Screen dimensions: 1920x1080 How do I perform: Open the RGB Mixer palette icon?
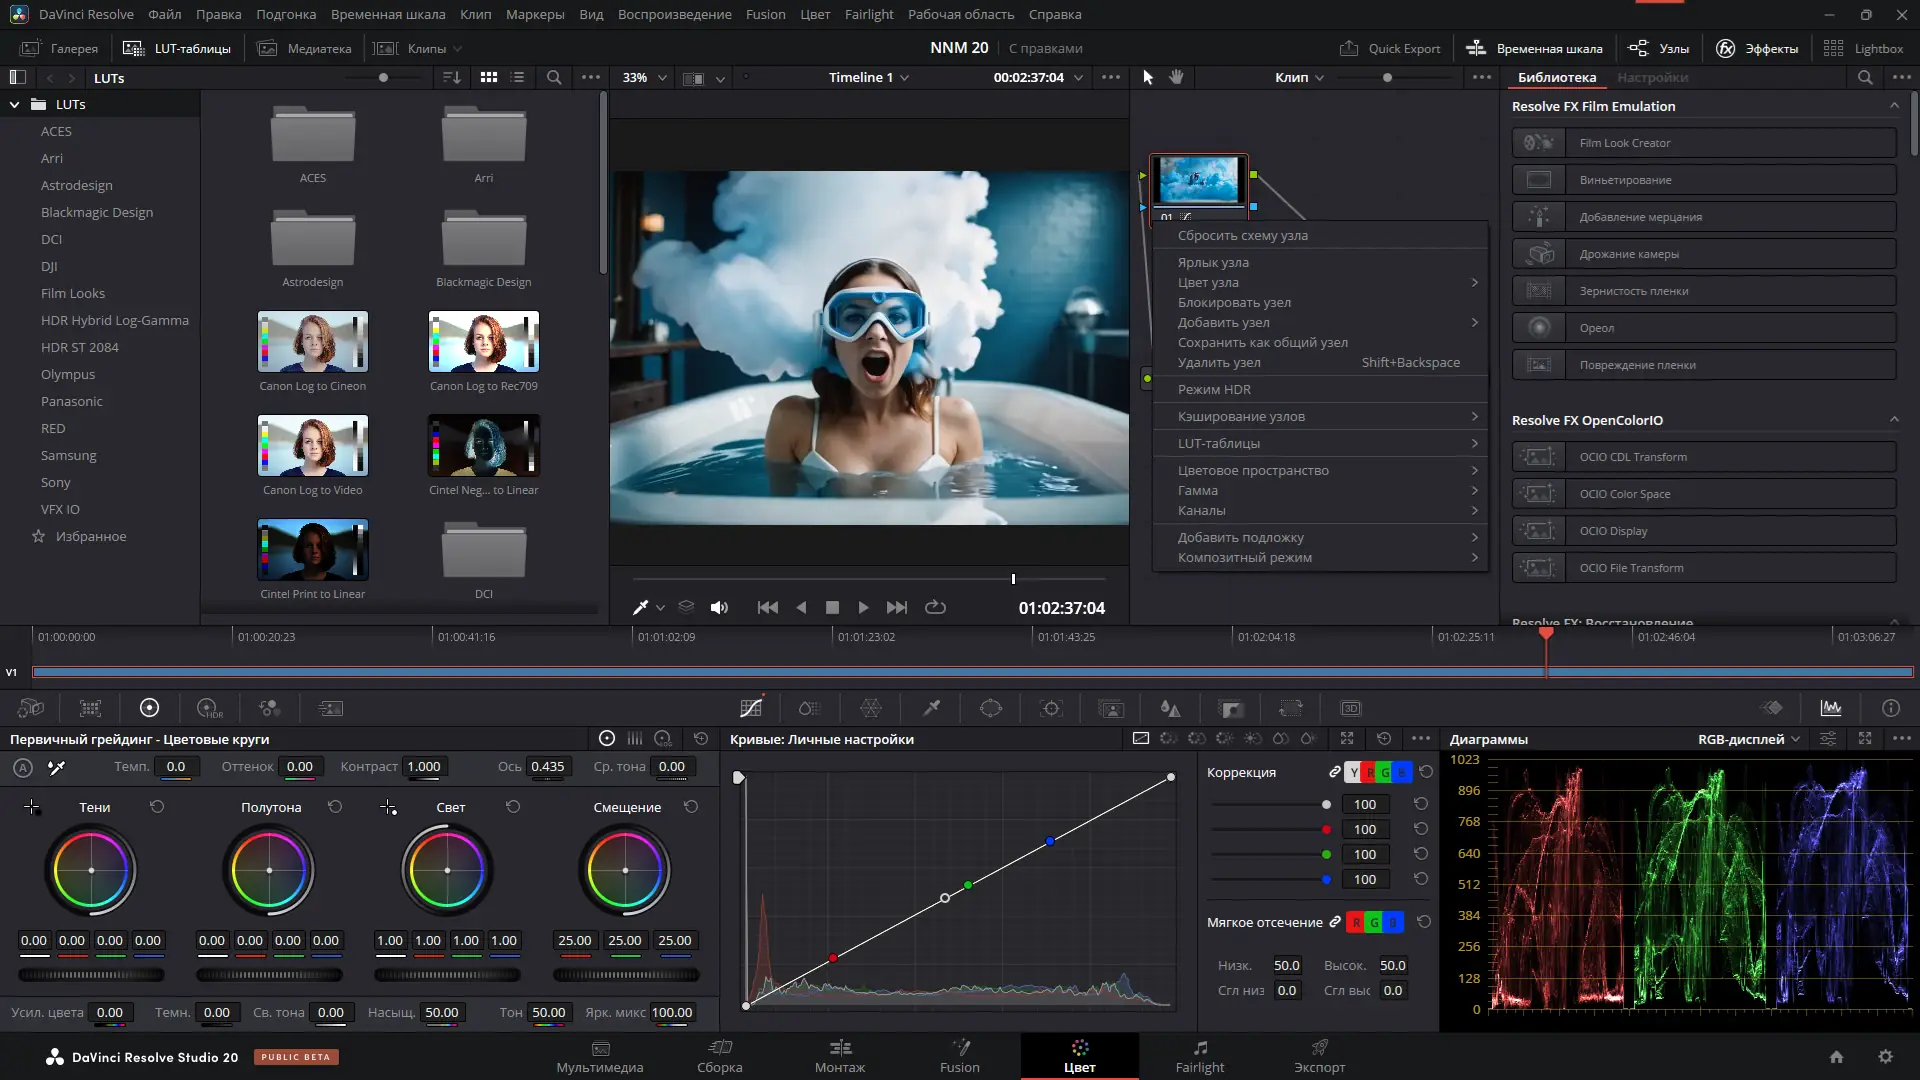click(269, 708)
